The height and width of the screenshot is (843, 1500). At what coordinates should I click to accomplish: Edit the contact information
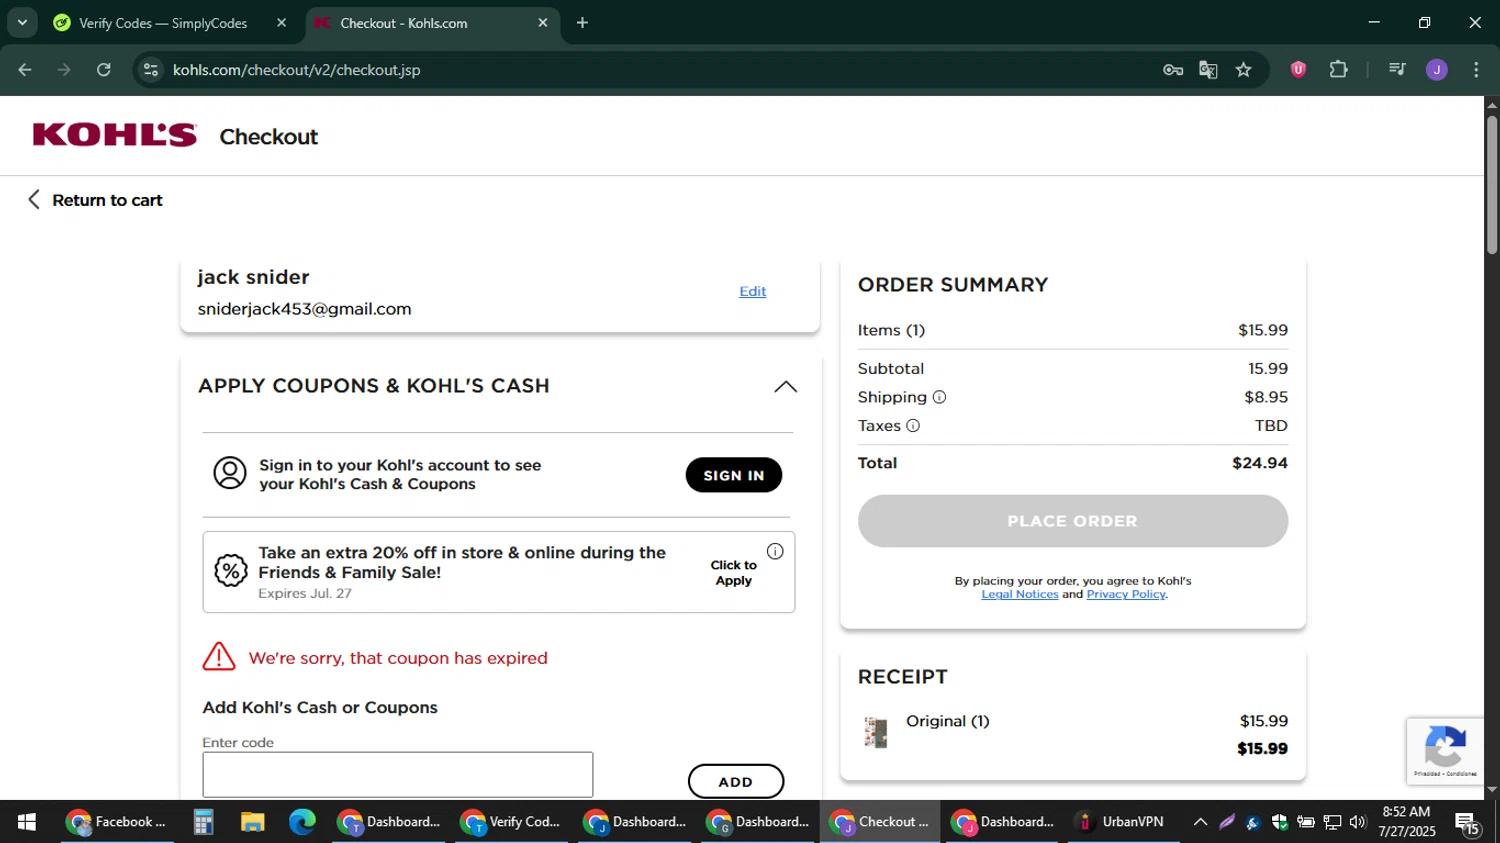point(753,291)
